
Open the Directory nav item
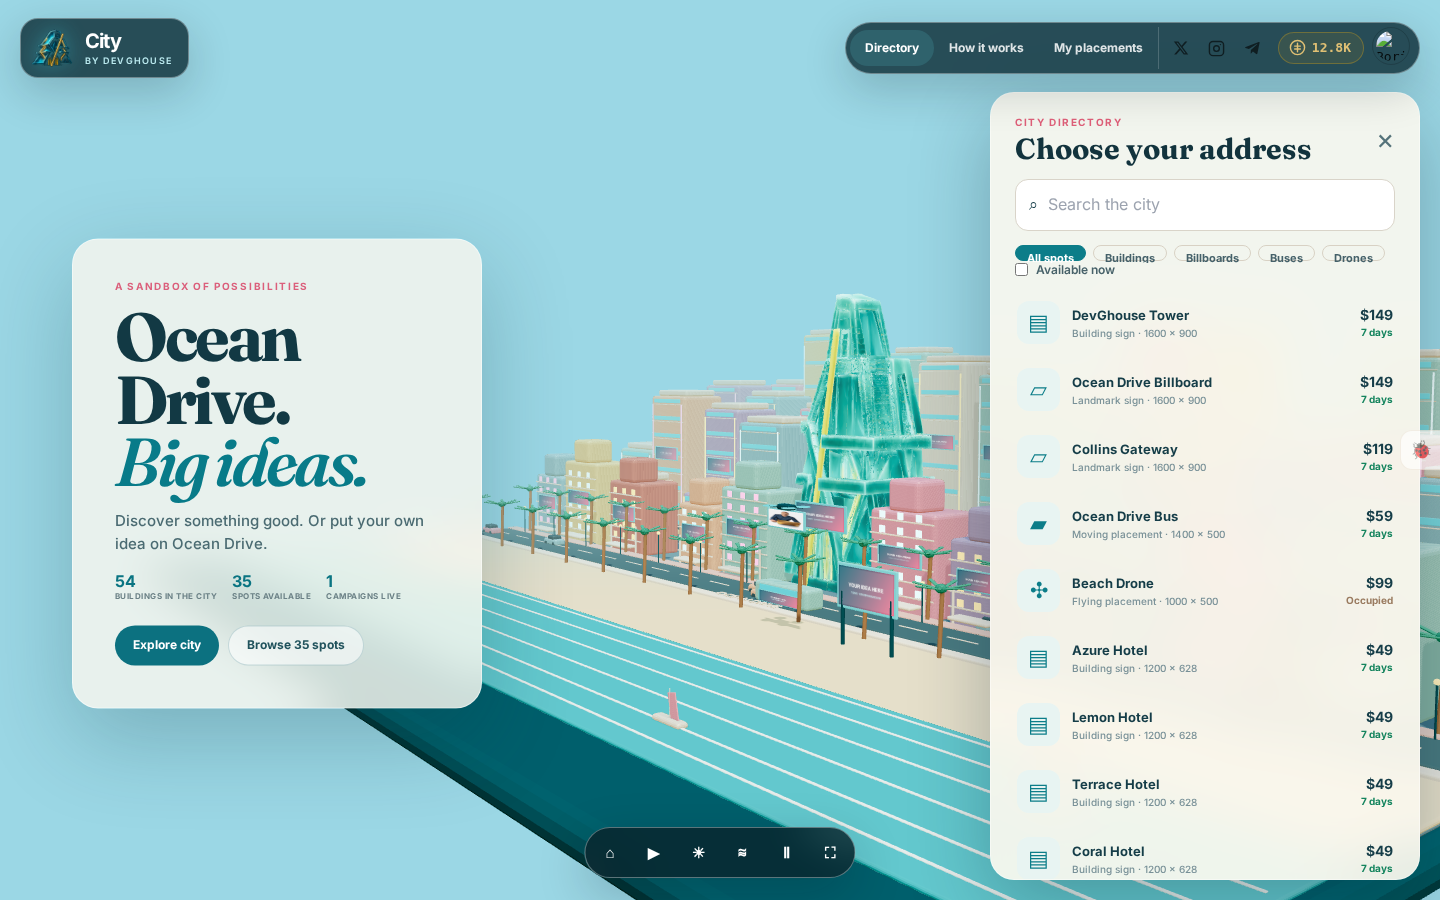(892, 48)
